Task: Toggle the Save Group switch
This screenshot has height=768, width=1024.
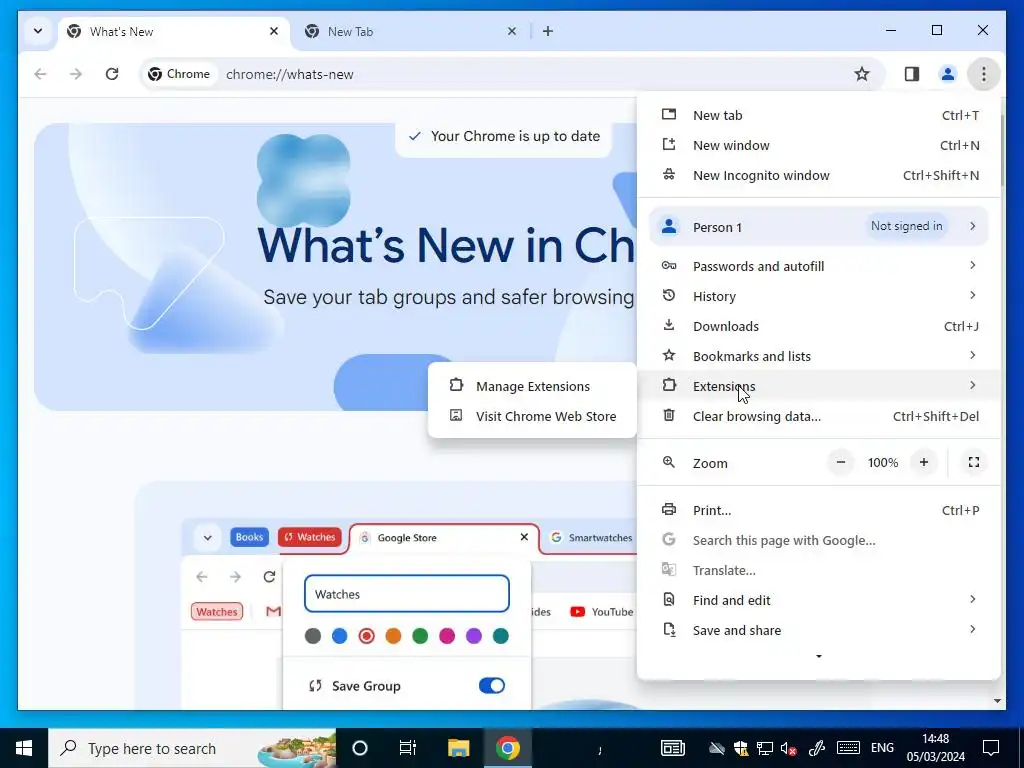Action: click(x=492, y=685)
